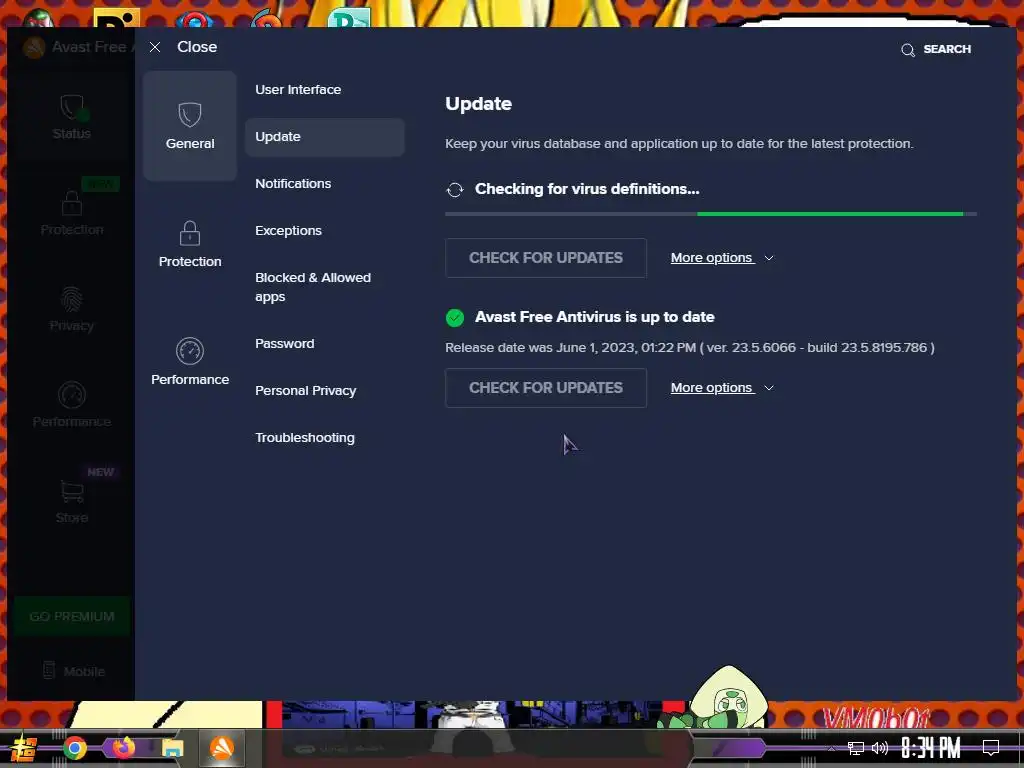Open Status in the dimmed Avast sidebar

(71, 118)
